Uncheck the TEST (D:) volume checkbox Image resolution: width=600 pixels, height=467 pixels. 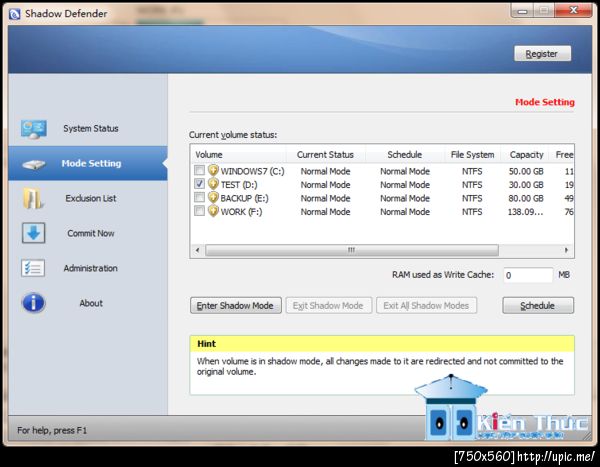pyautogui.click(x=199, y=184)
